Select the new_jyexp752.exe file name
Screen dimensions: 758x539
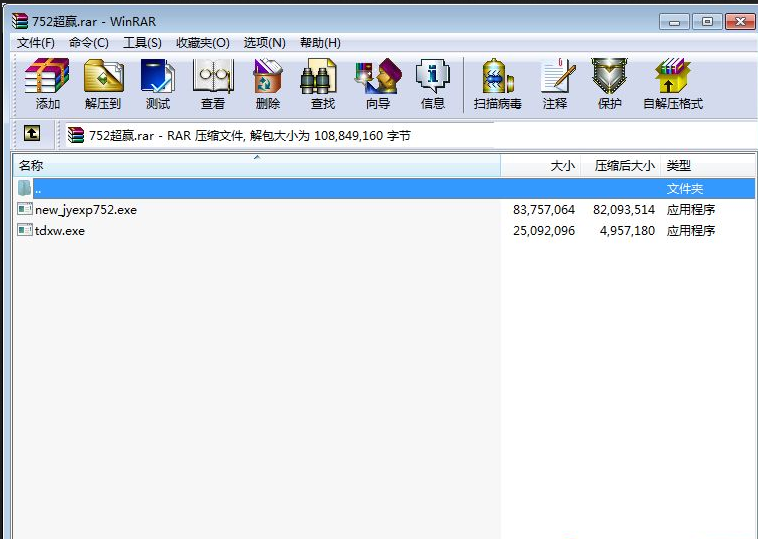coord(86,210)
